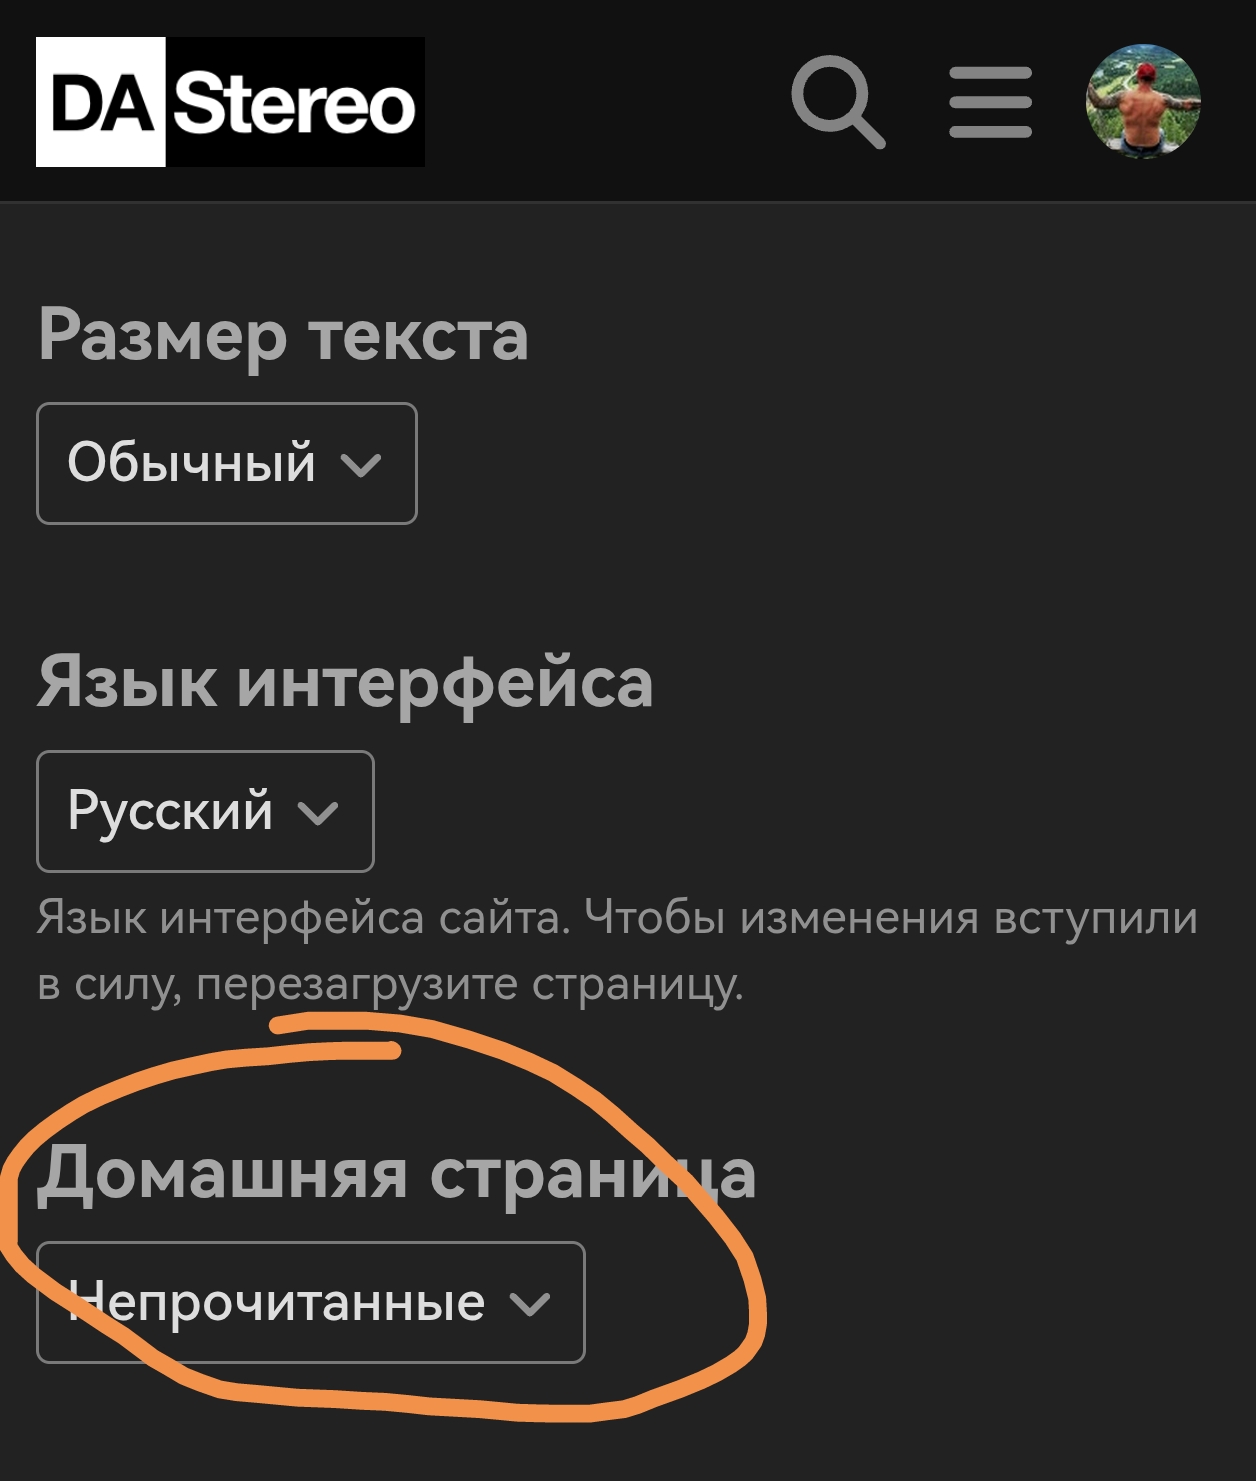The height and width of the screenshot is (1481, 1256).
Task: Click the Домашняя страница heading
Action: [x=397, y=1173]
